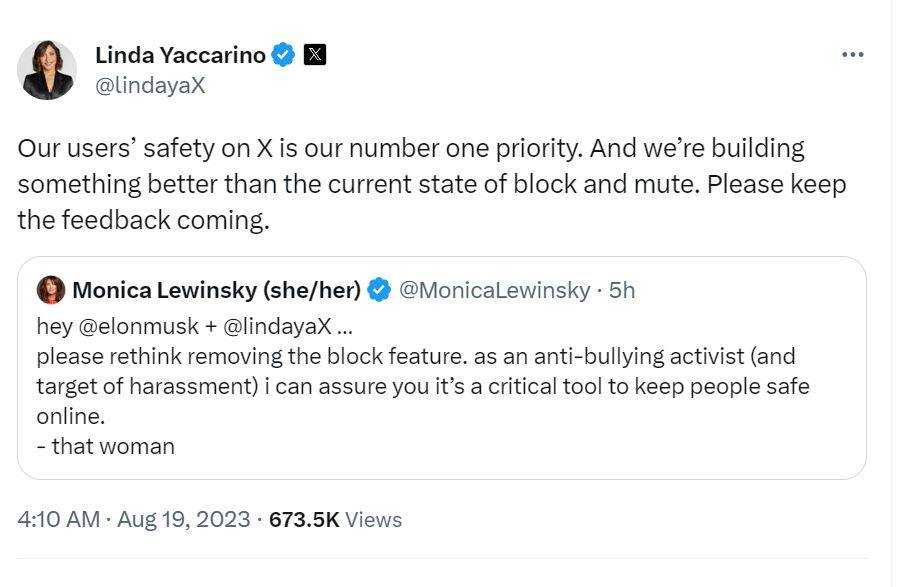Click the '- that woman' signature line
The width and height of the screenshot is (906, 587).
pos(106,447)
